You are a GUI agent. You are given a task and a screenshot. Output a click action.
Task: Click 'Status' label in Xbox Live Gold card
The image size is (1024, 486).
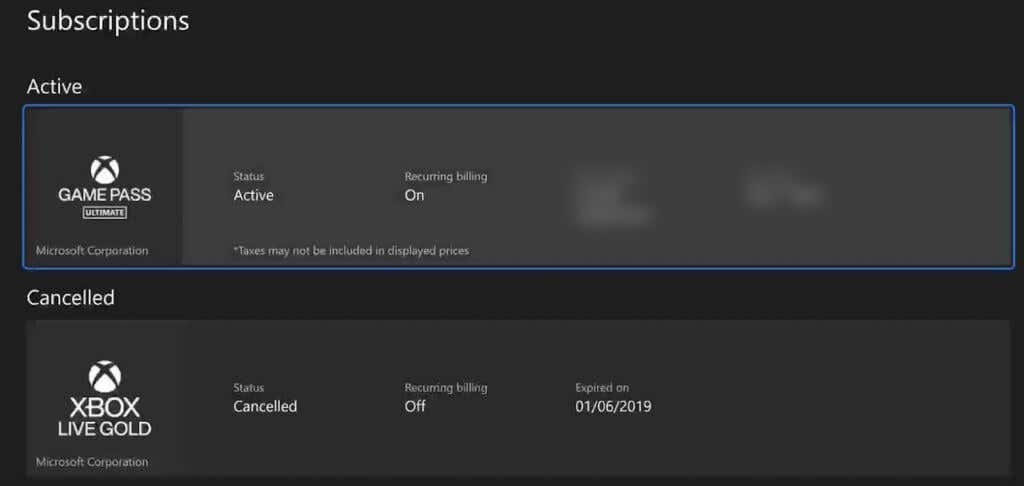(249, 387)
